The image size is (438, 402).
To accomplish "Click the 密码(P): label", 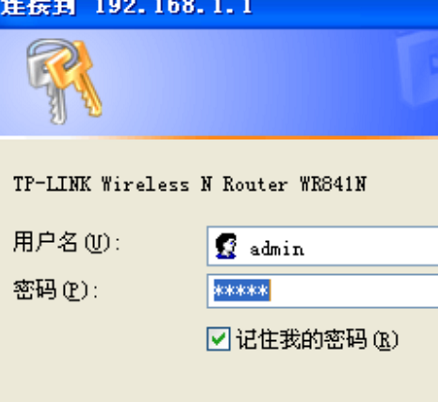I will click(x=56, y=290).
